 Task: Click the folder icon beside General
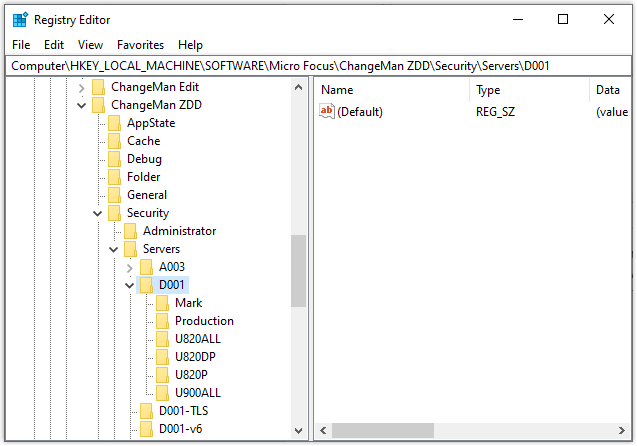[115, 195]
